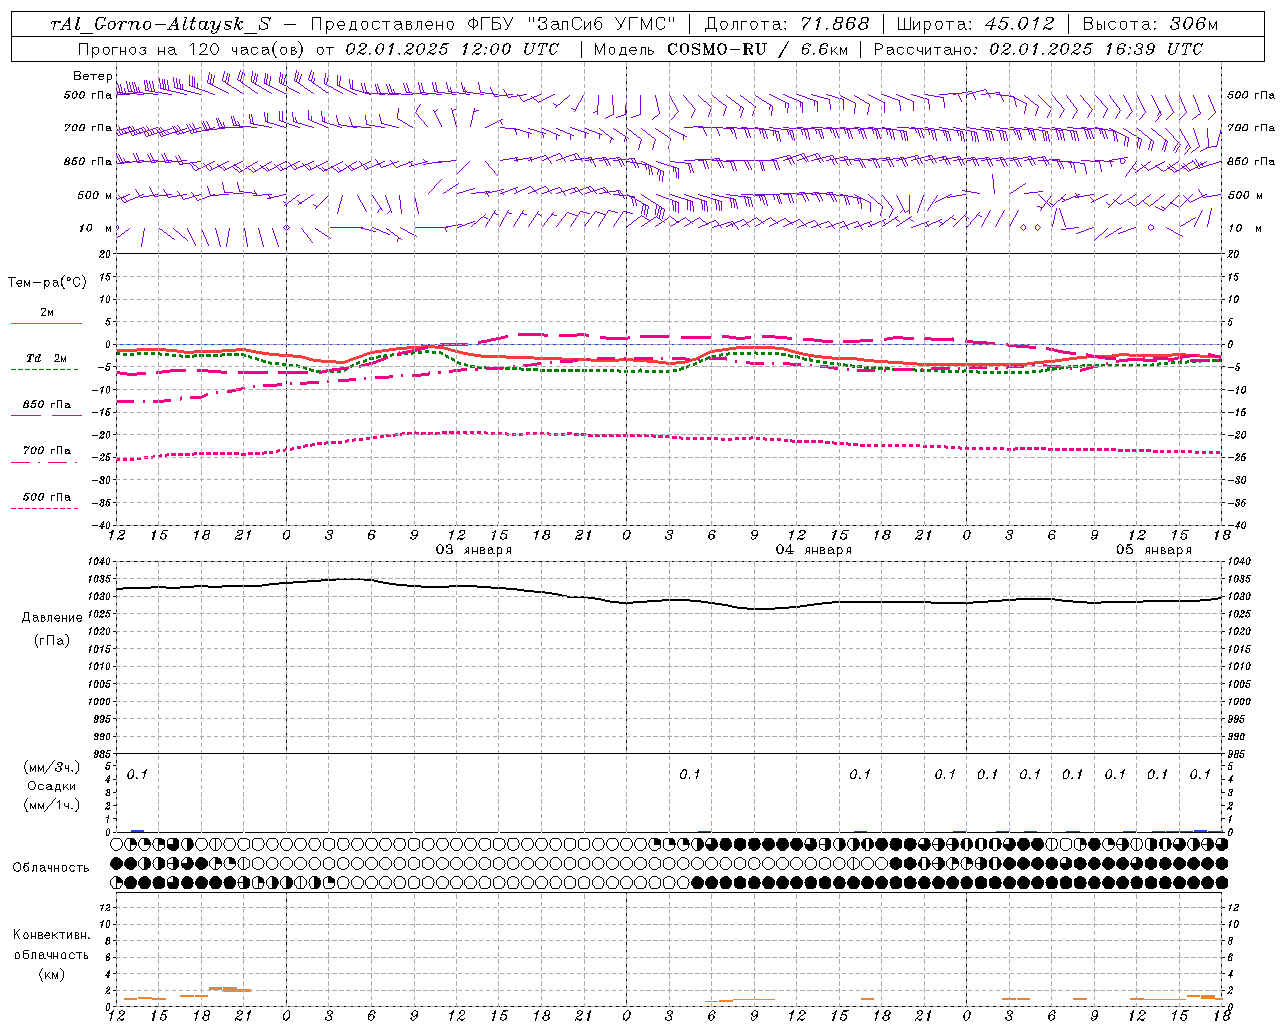Select the Широта: 45.012 field
The height and width of the screenshot is (1024, 1280).
click(976, 24)
